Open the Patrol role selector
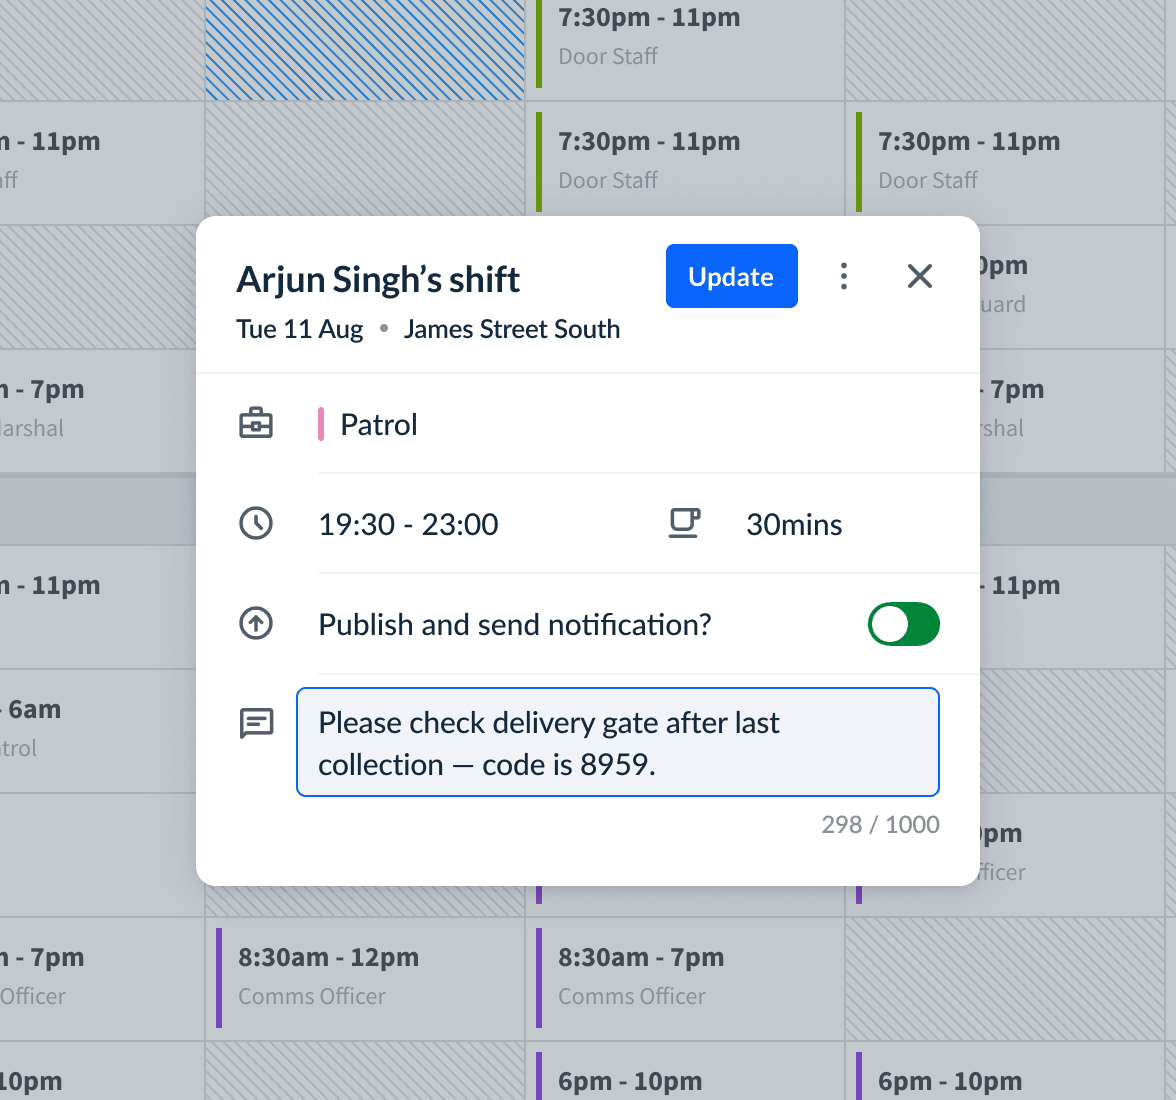The width and height of the screenshot is (1176, 1100). tap(379, 425)
